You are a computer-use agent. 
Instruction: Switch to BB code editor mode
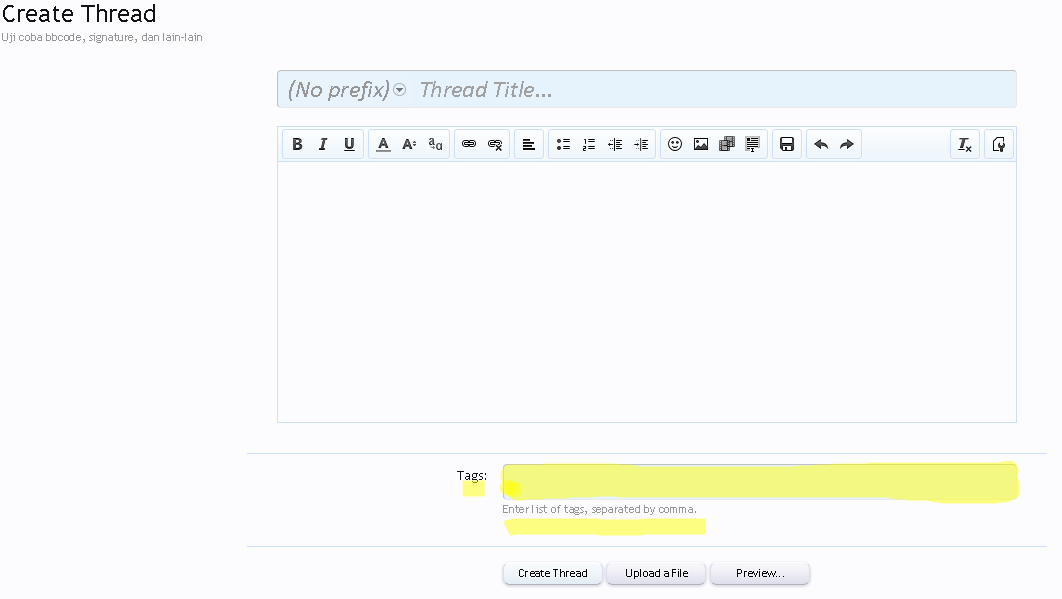click(x=998, y=144)
